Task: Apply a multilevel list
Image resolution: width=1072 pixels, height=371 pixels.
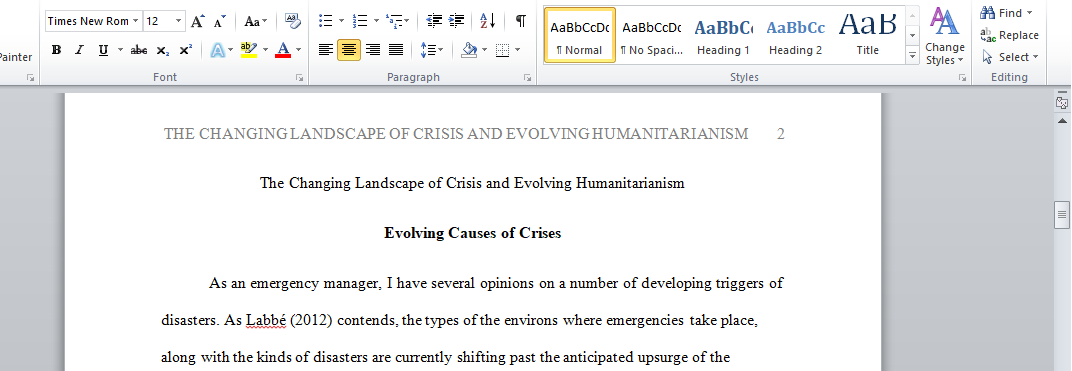Action: [394, 21]
